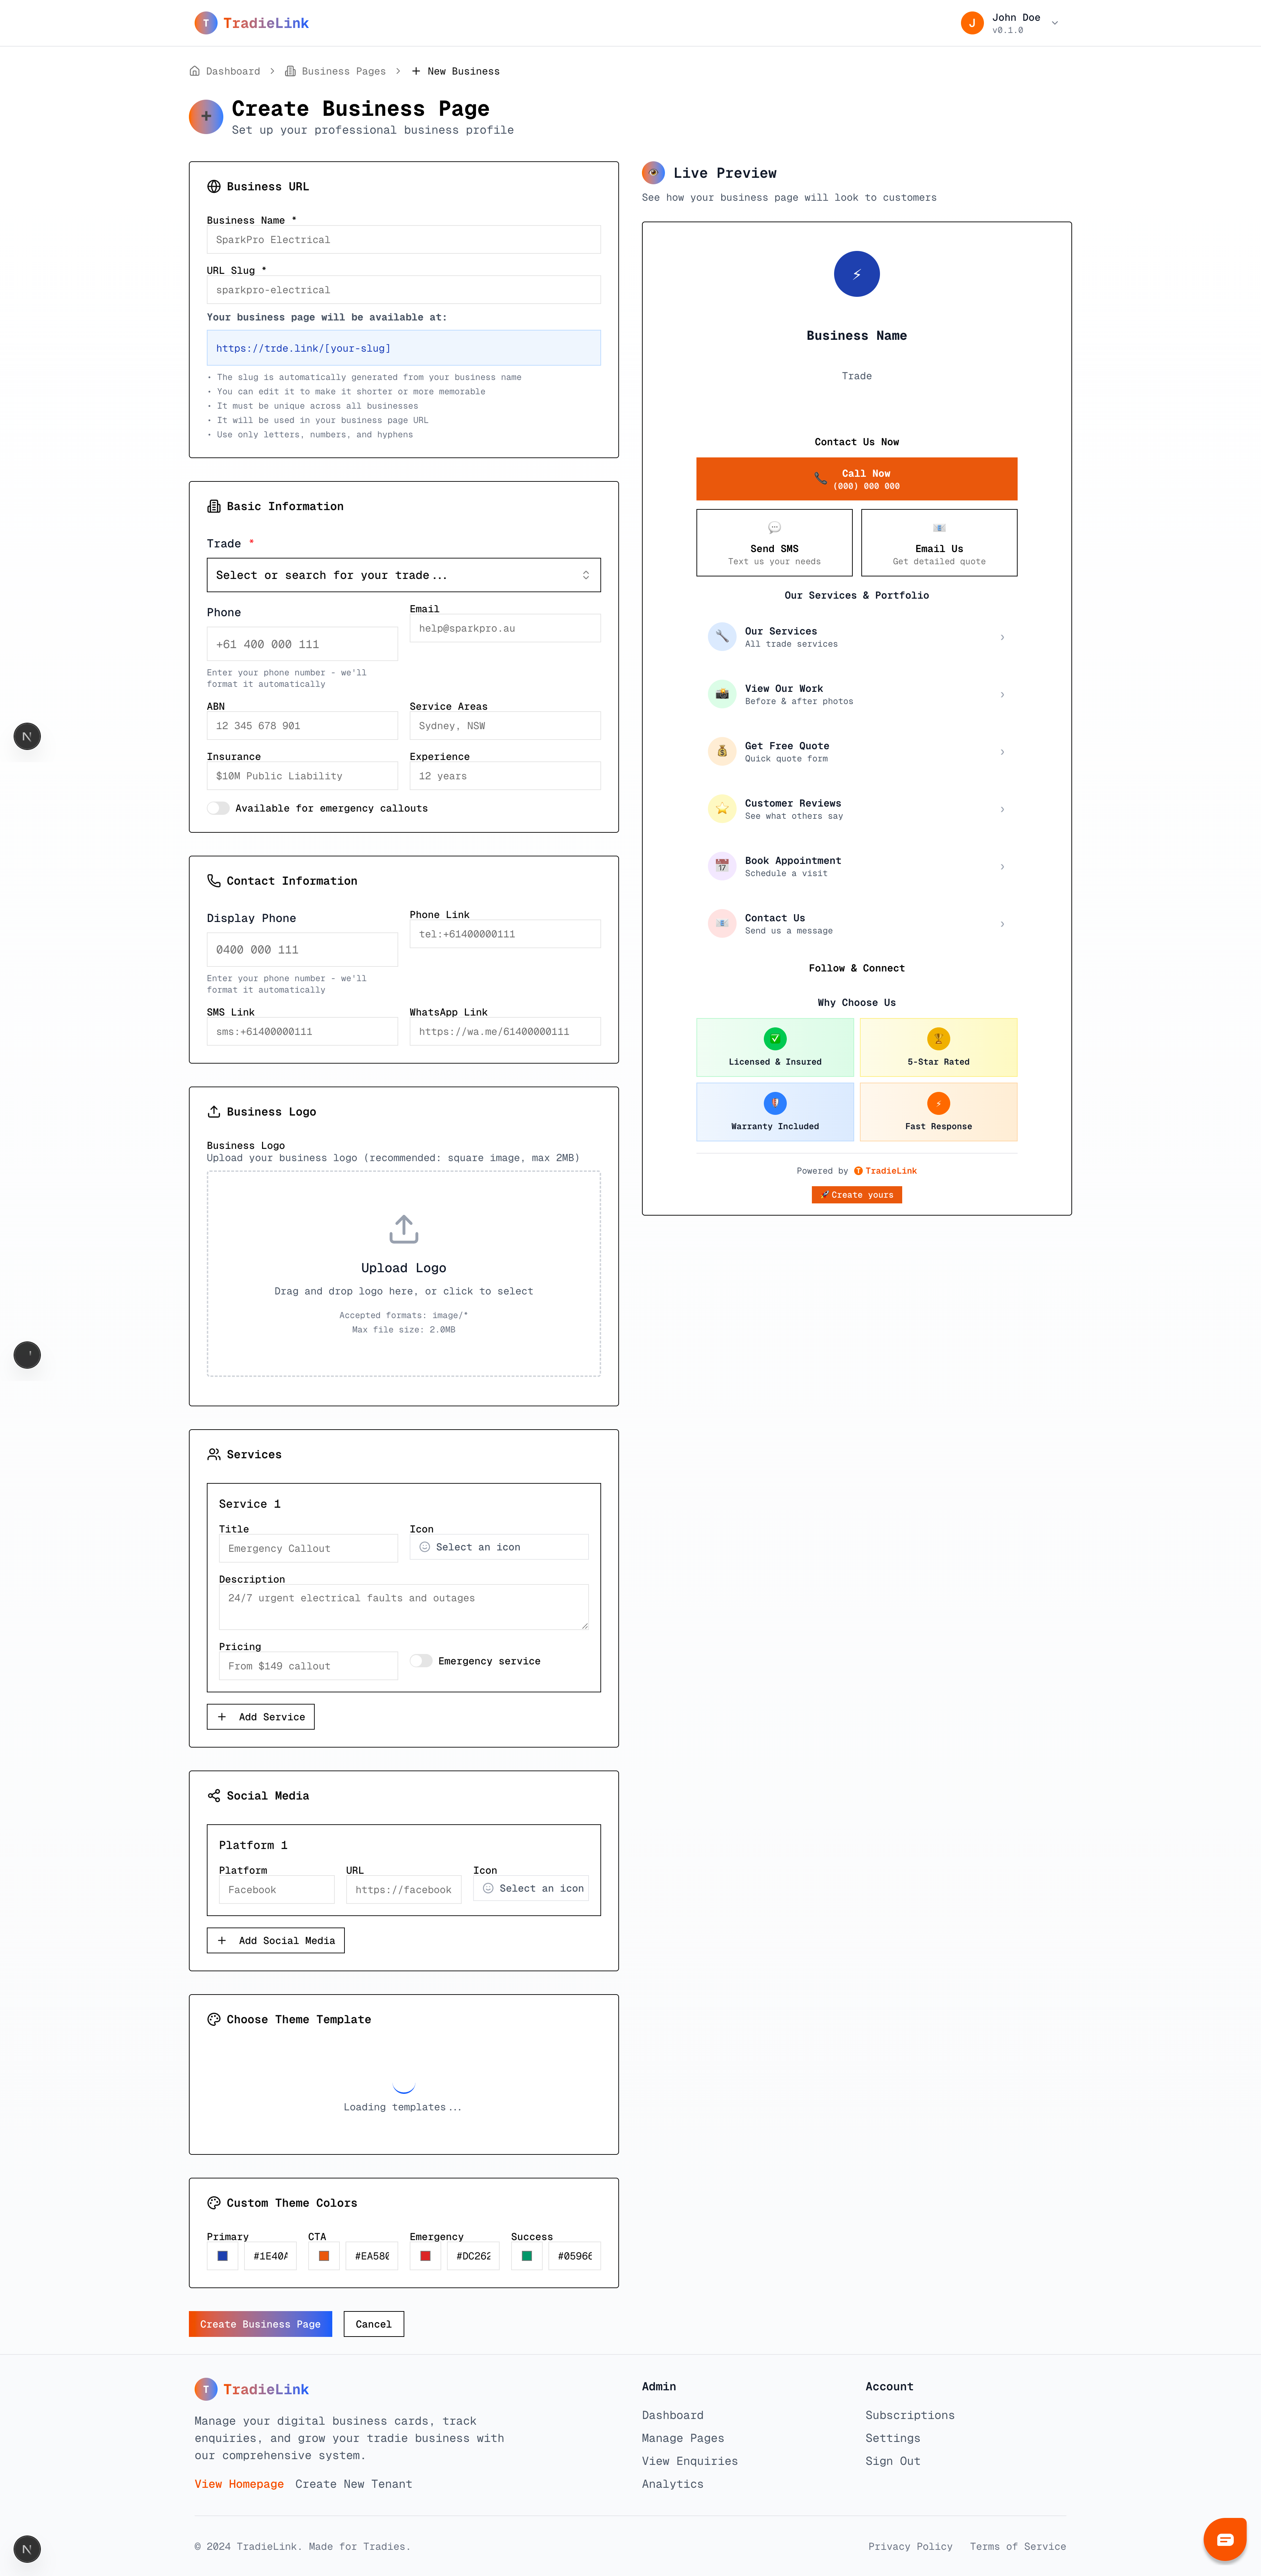Open the Success color swatch
This screenshot has height=2576, width=1261.
point(527,2256)
